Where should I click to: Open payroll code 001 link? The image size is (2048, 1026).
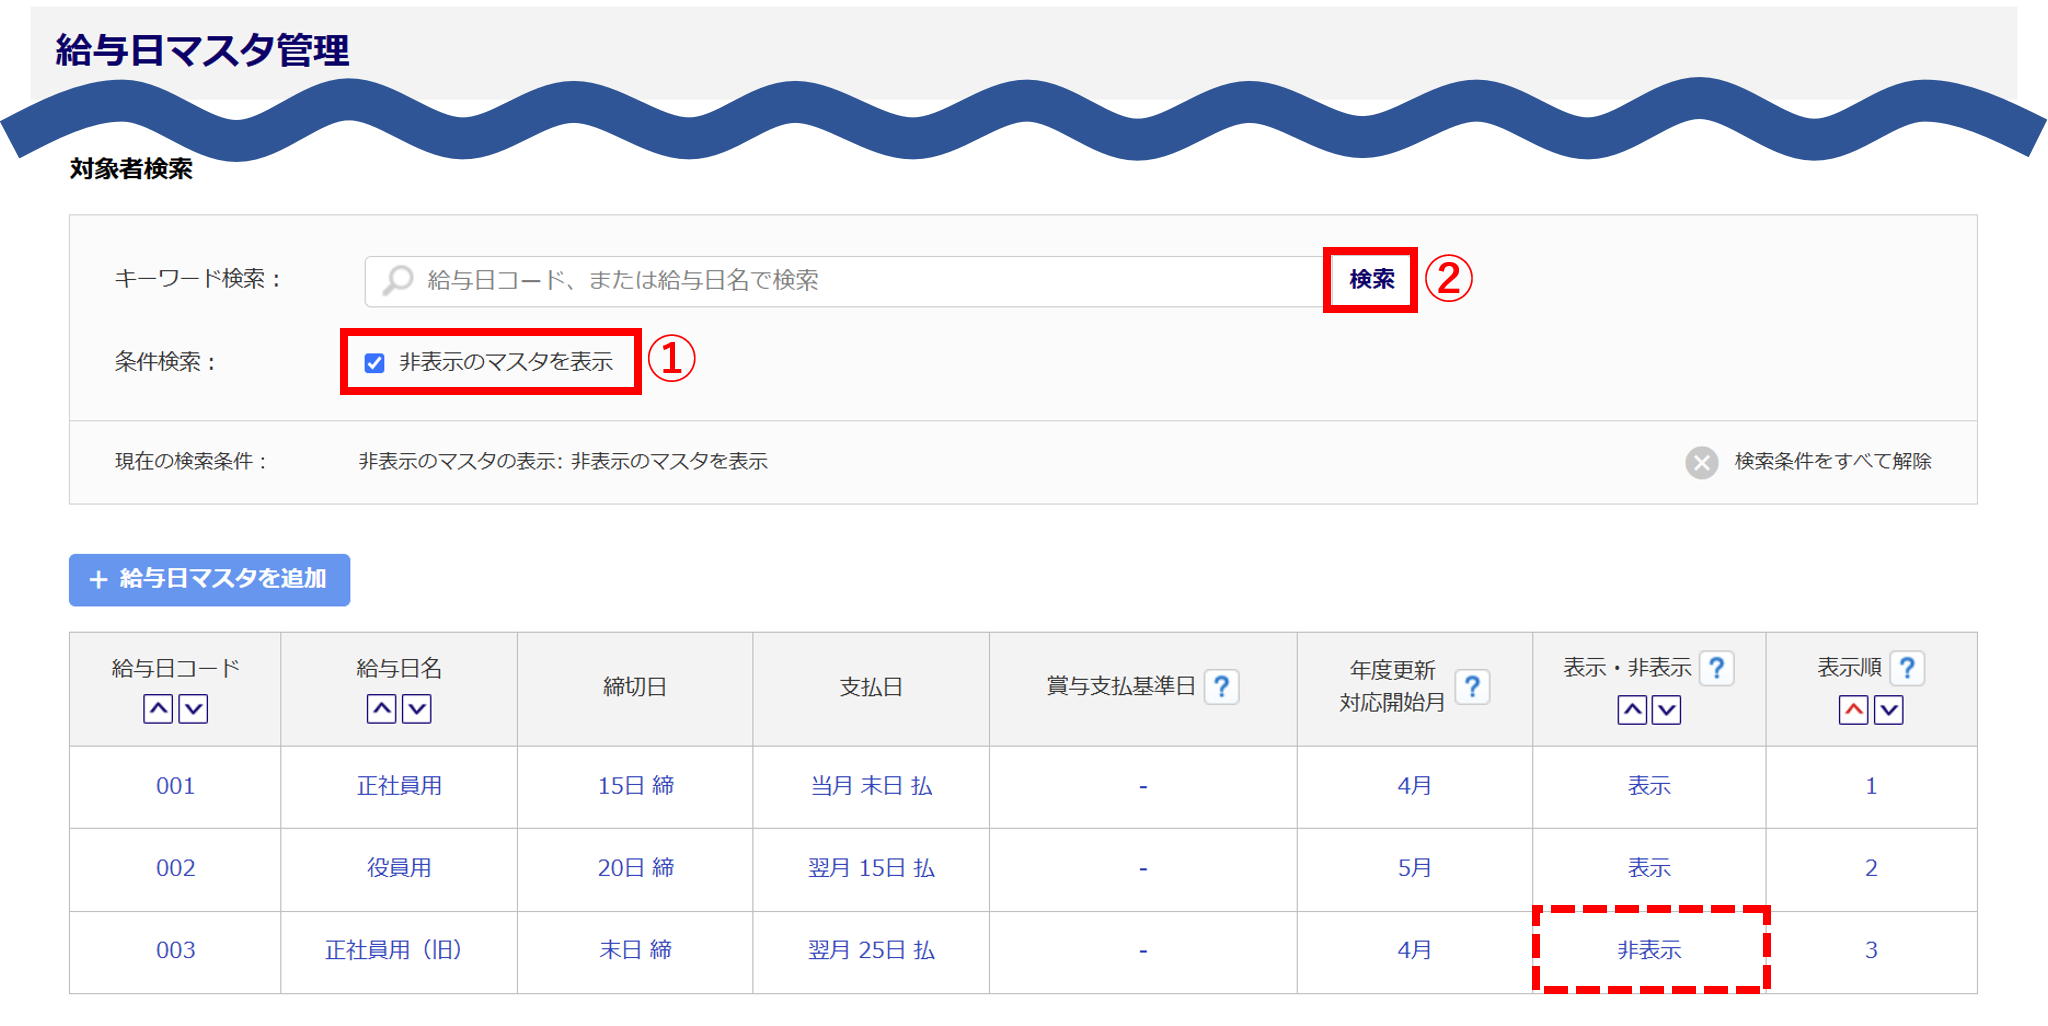[175, 787]
